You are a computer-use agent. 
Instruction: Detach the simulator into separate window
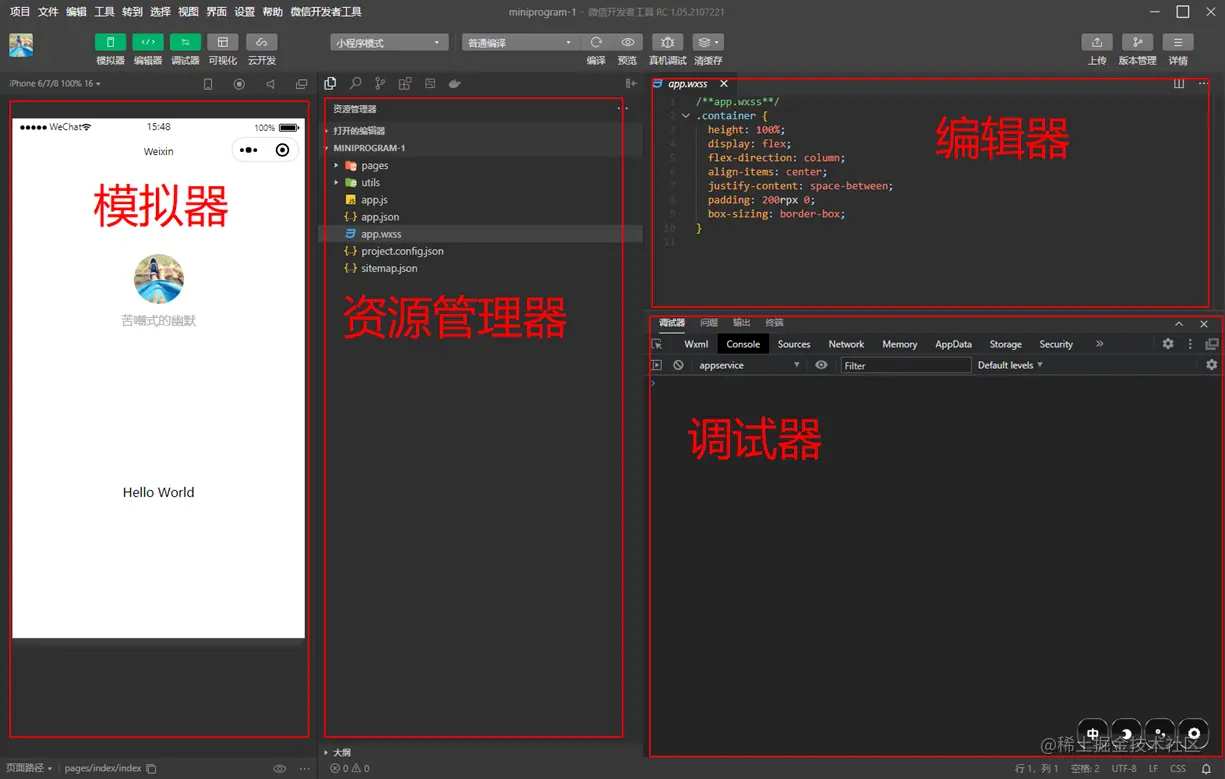click(x=302, y=84)
